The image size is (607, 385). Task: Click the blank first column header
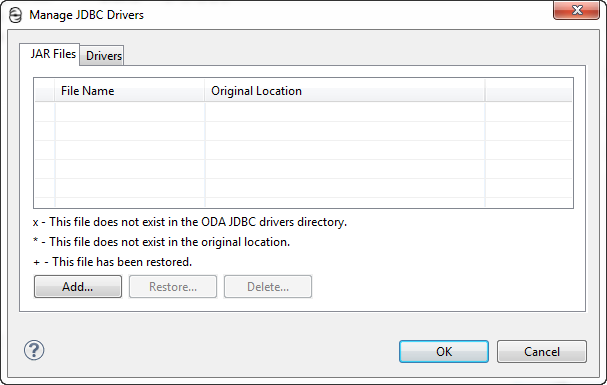[x=45, y=91]
